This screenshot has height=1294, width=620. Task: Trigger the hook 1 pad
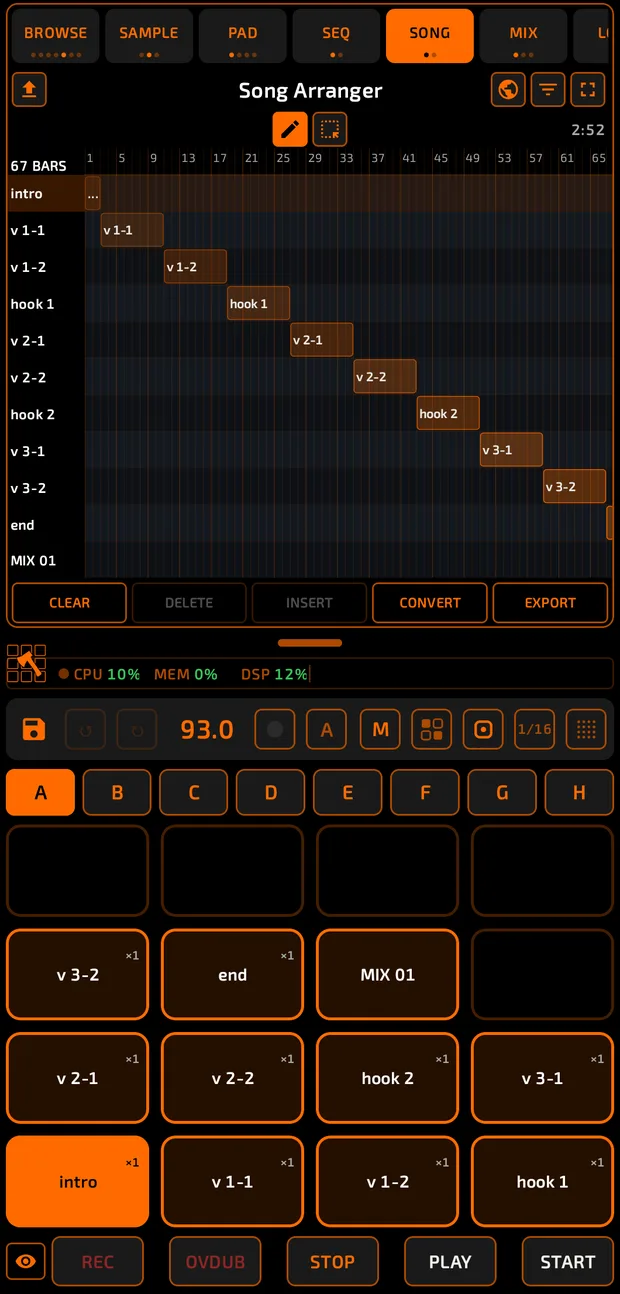click(542, 1181)
